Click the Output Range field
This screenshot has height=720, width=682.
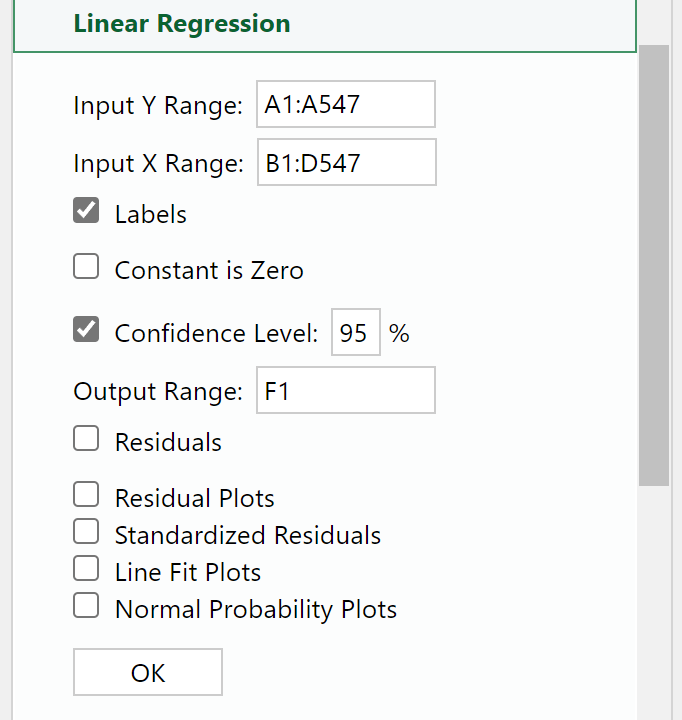point(345,391)
